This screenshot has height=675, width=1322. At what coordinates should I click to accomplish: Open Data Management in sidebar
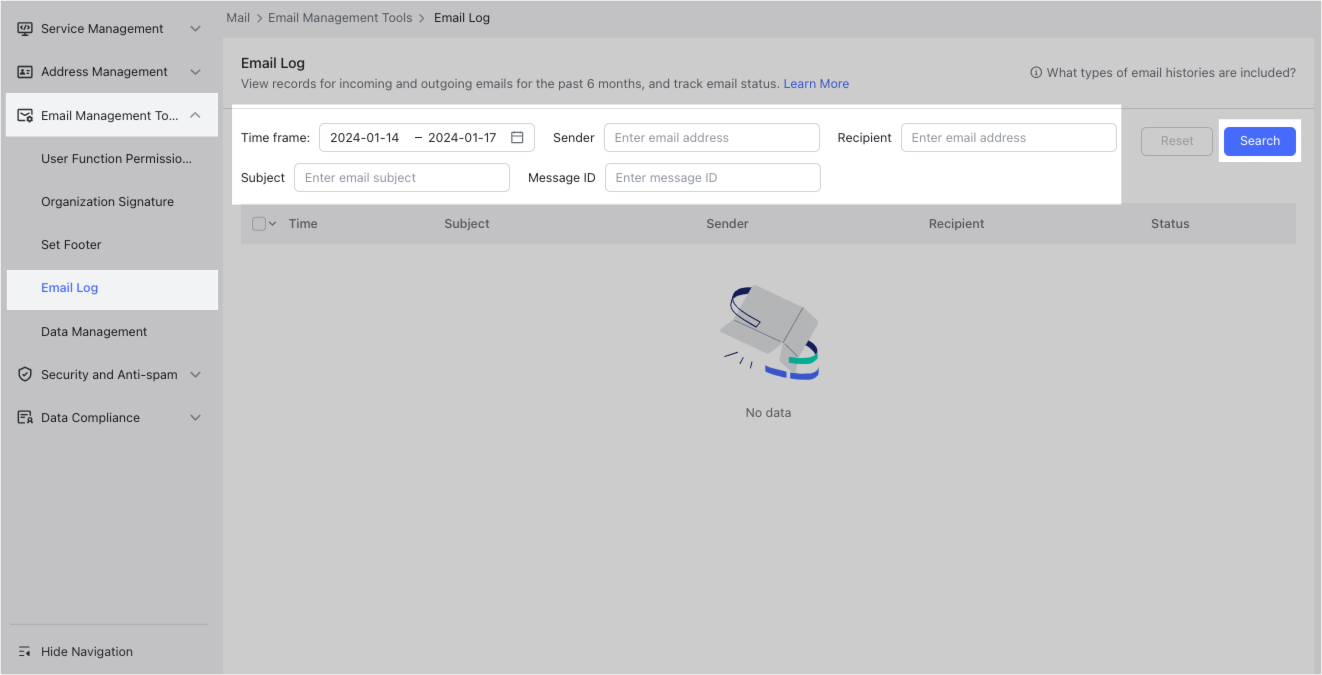94,332
